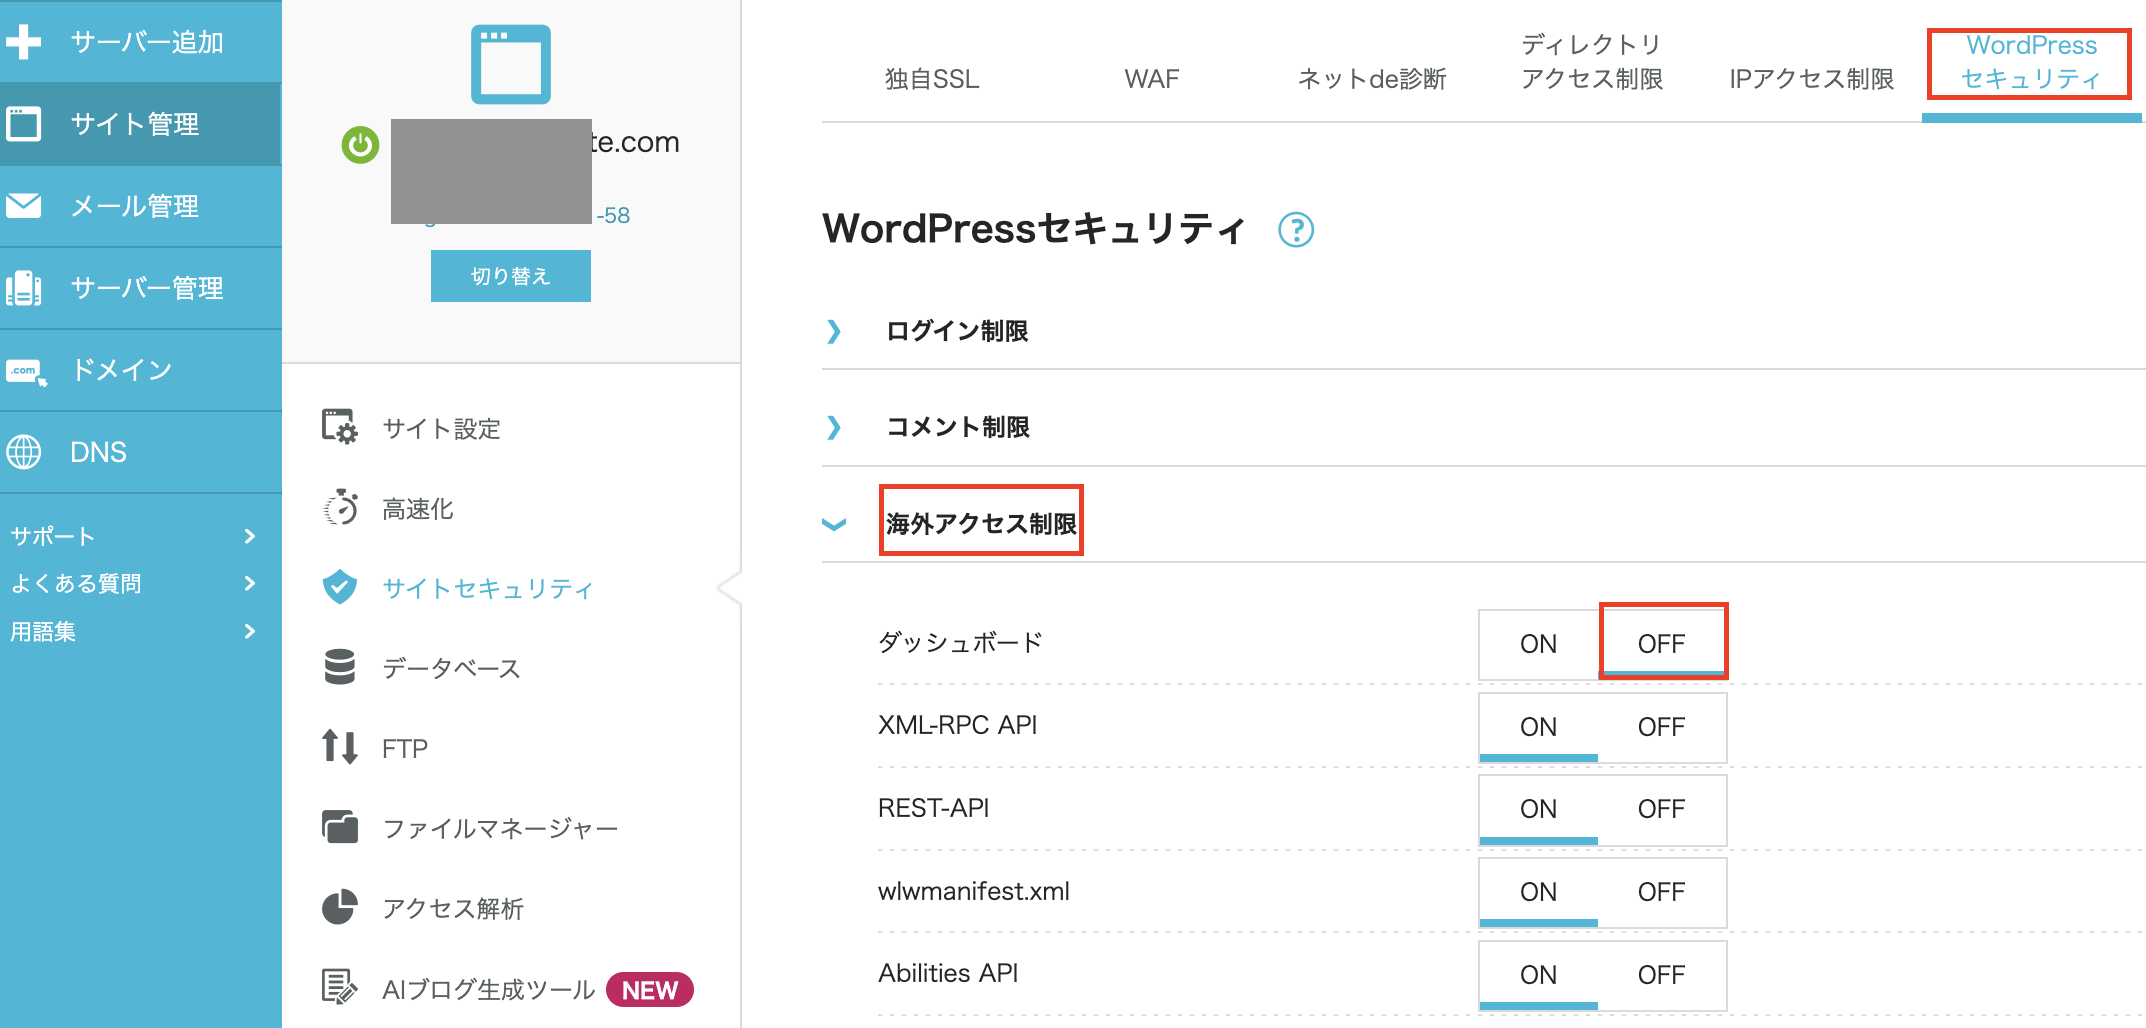Open the WAF tab
The image size is (2146, 1028).
pos(1152,79)
